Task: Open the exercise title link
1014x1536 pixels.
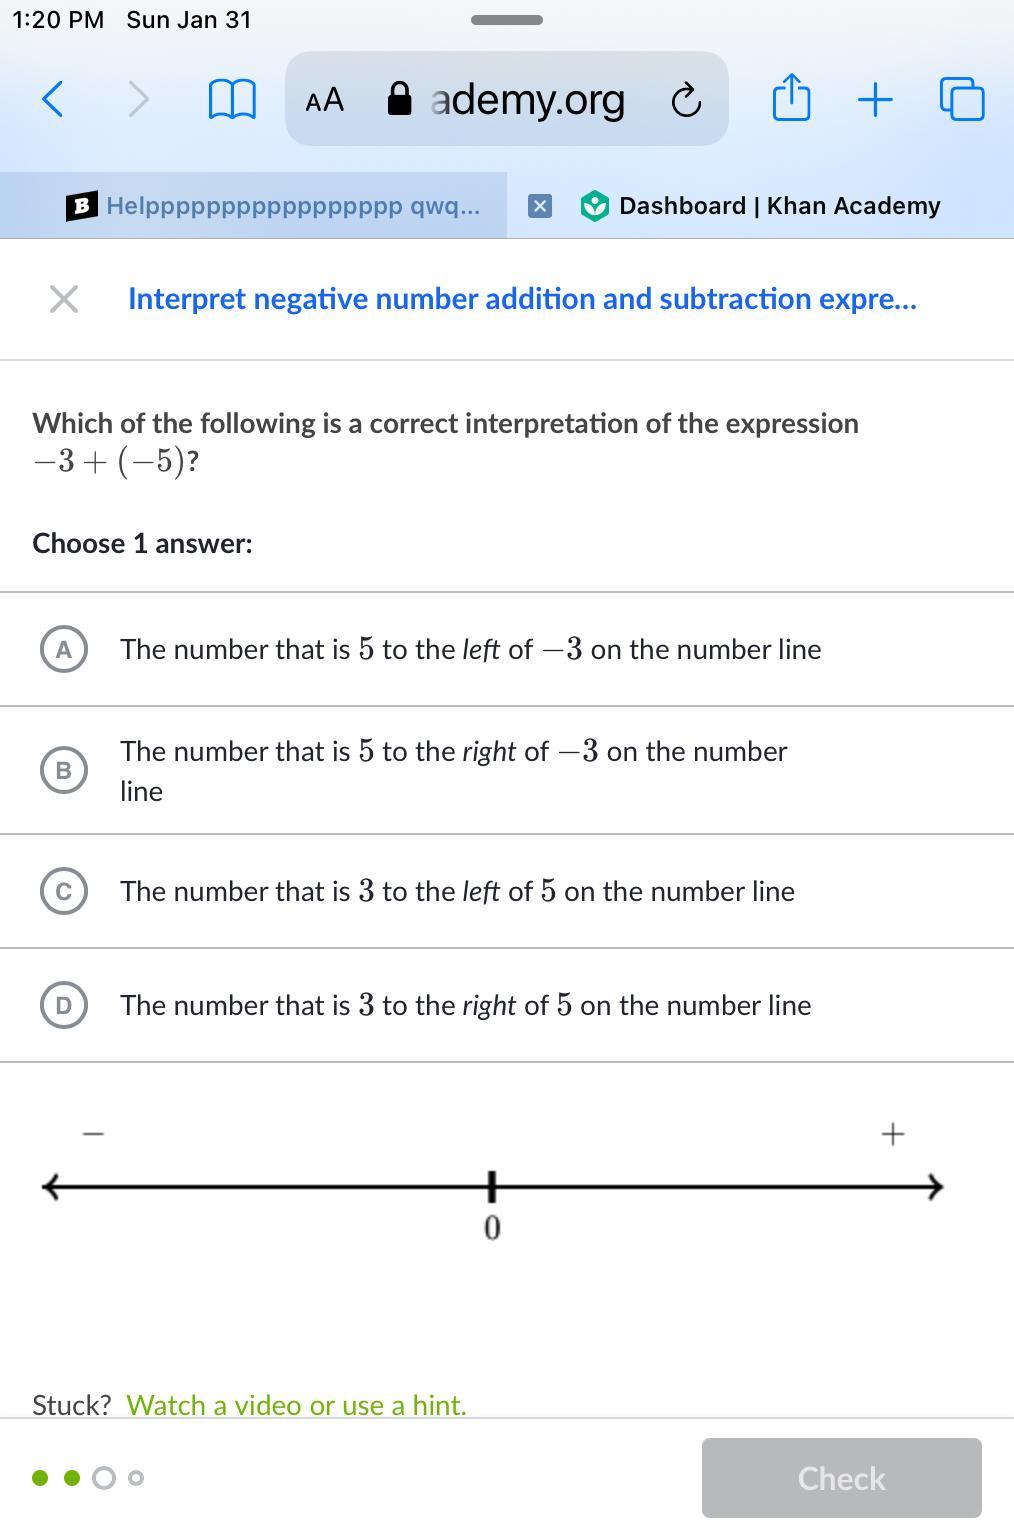Action: coord(522,299)
